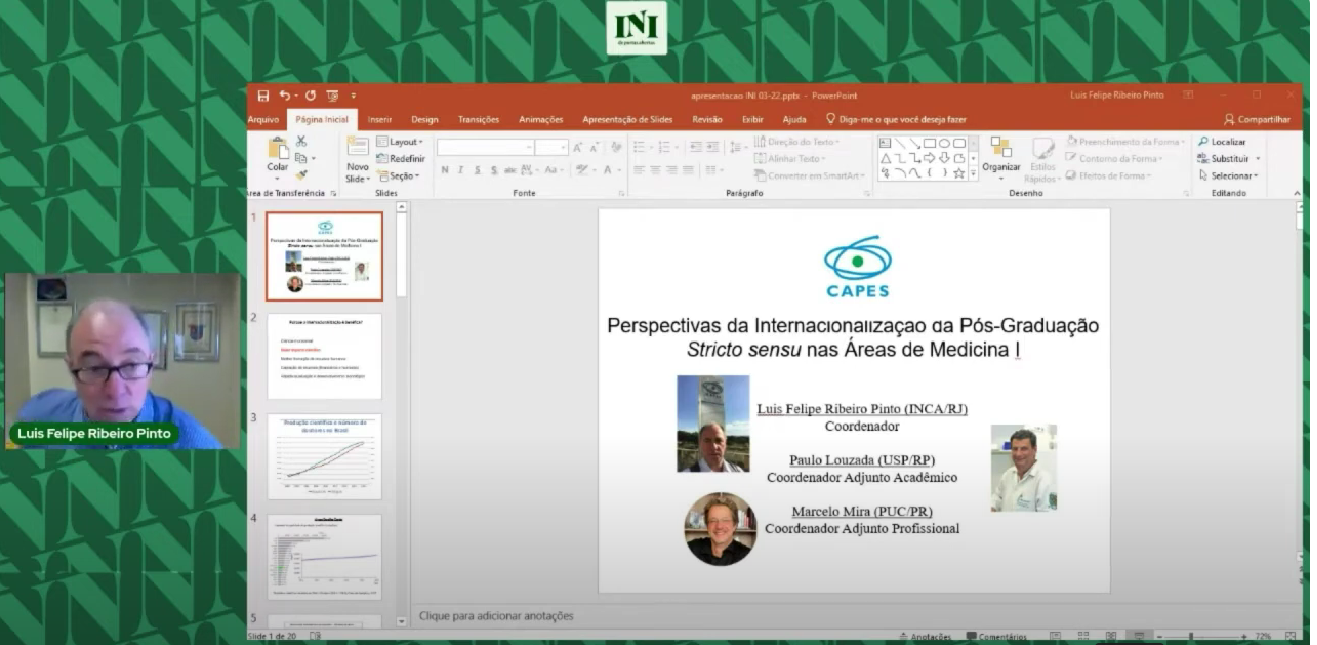Click the Cut scissors icon
Viewport: 1317px width, 645px height.
(301, 142)
